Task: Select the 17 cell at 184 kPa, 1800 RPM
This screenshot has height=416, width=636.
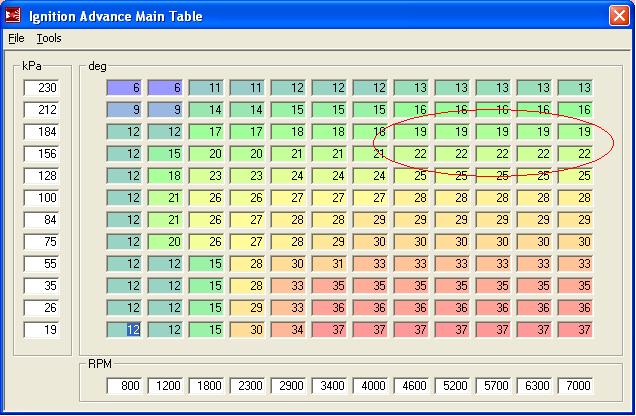Action: 206,131
